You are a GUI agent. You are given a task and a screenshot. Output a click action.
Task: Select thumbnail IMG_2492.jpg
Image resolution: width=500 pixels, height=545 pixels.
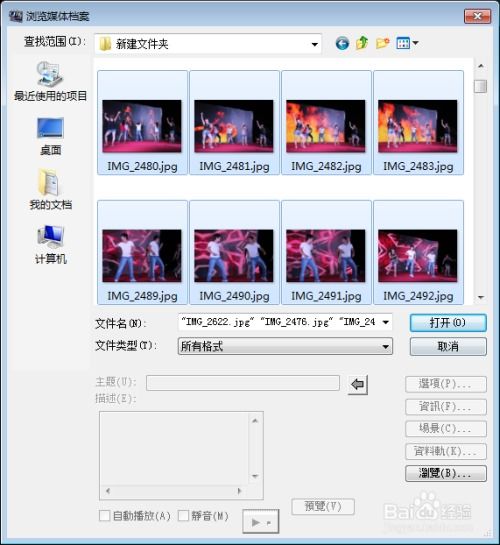[x=418, y=252]
